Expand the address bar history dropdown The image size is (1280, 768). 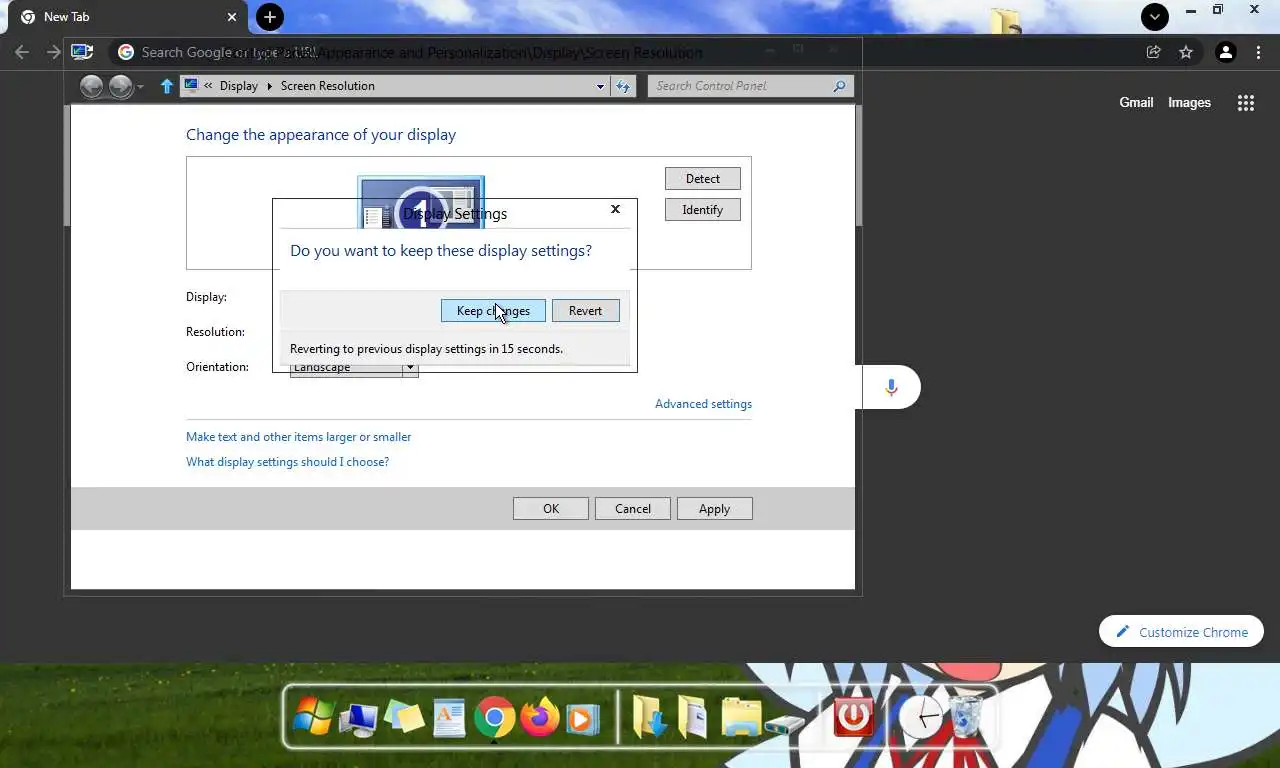600,86
